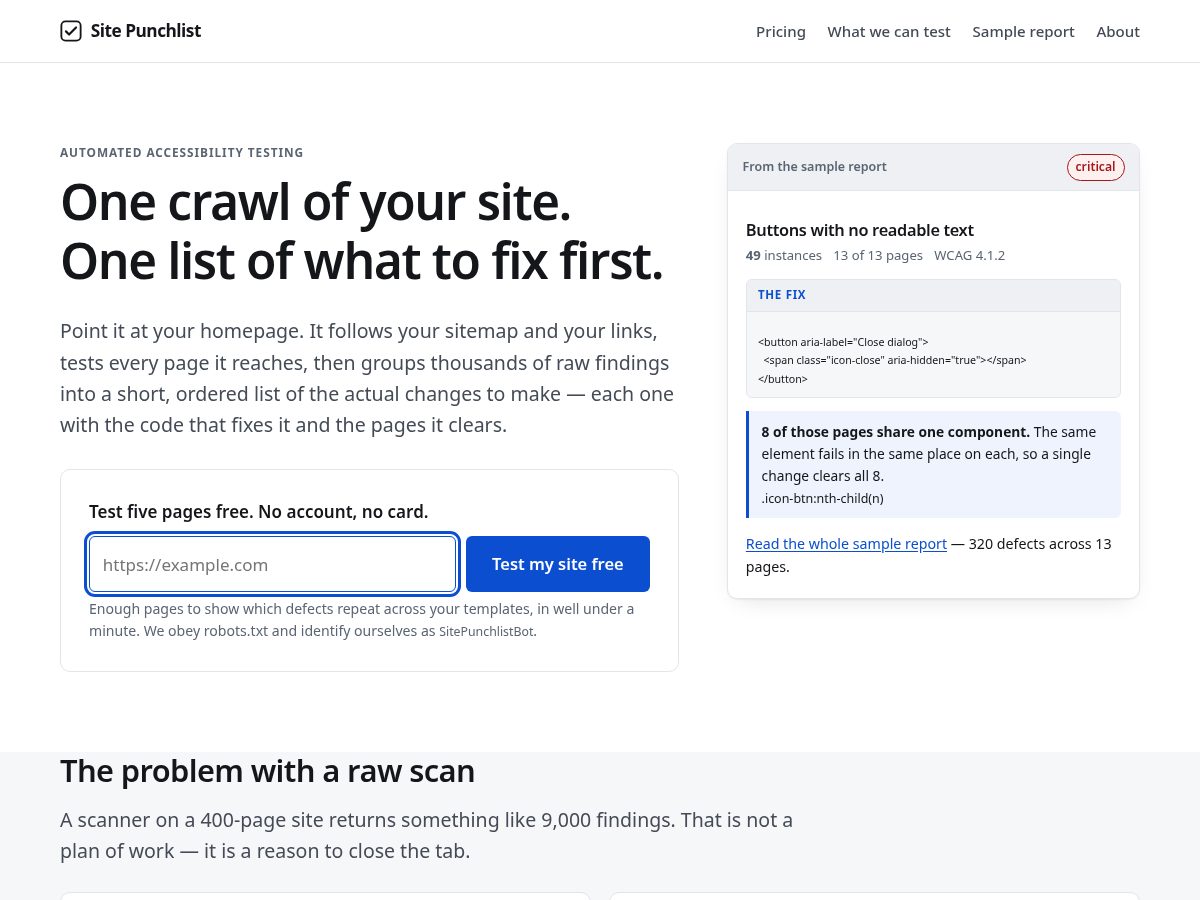Focus the https://example.com URL input
1200x900 pixels.
[273, 564]
